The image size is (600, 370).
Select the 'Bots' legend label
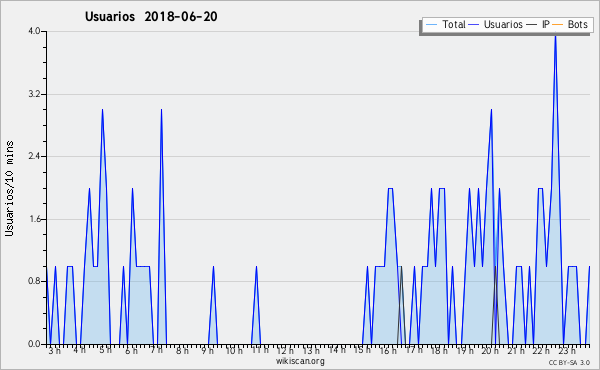point(577,24)
